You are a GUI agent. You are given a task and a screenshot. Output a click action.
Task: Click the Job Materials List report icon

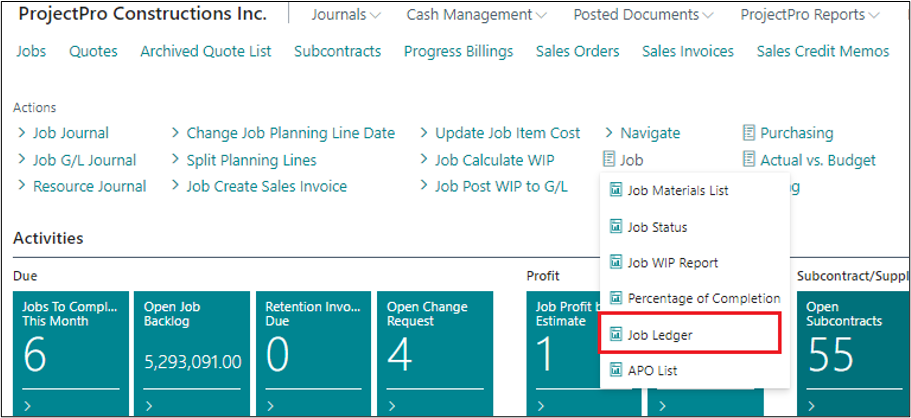616,191
